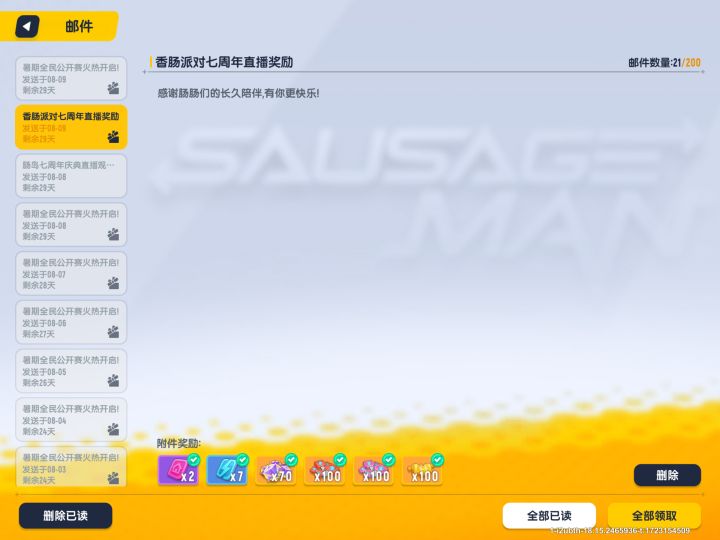Click the 邮件 page title
720x540 pixels.
79,26
